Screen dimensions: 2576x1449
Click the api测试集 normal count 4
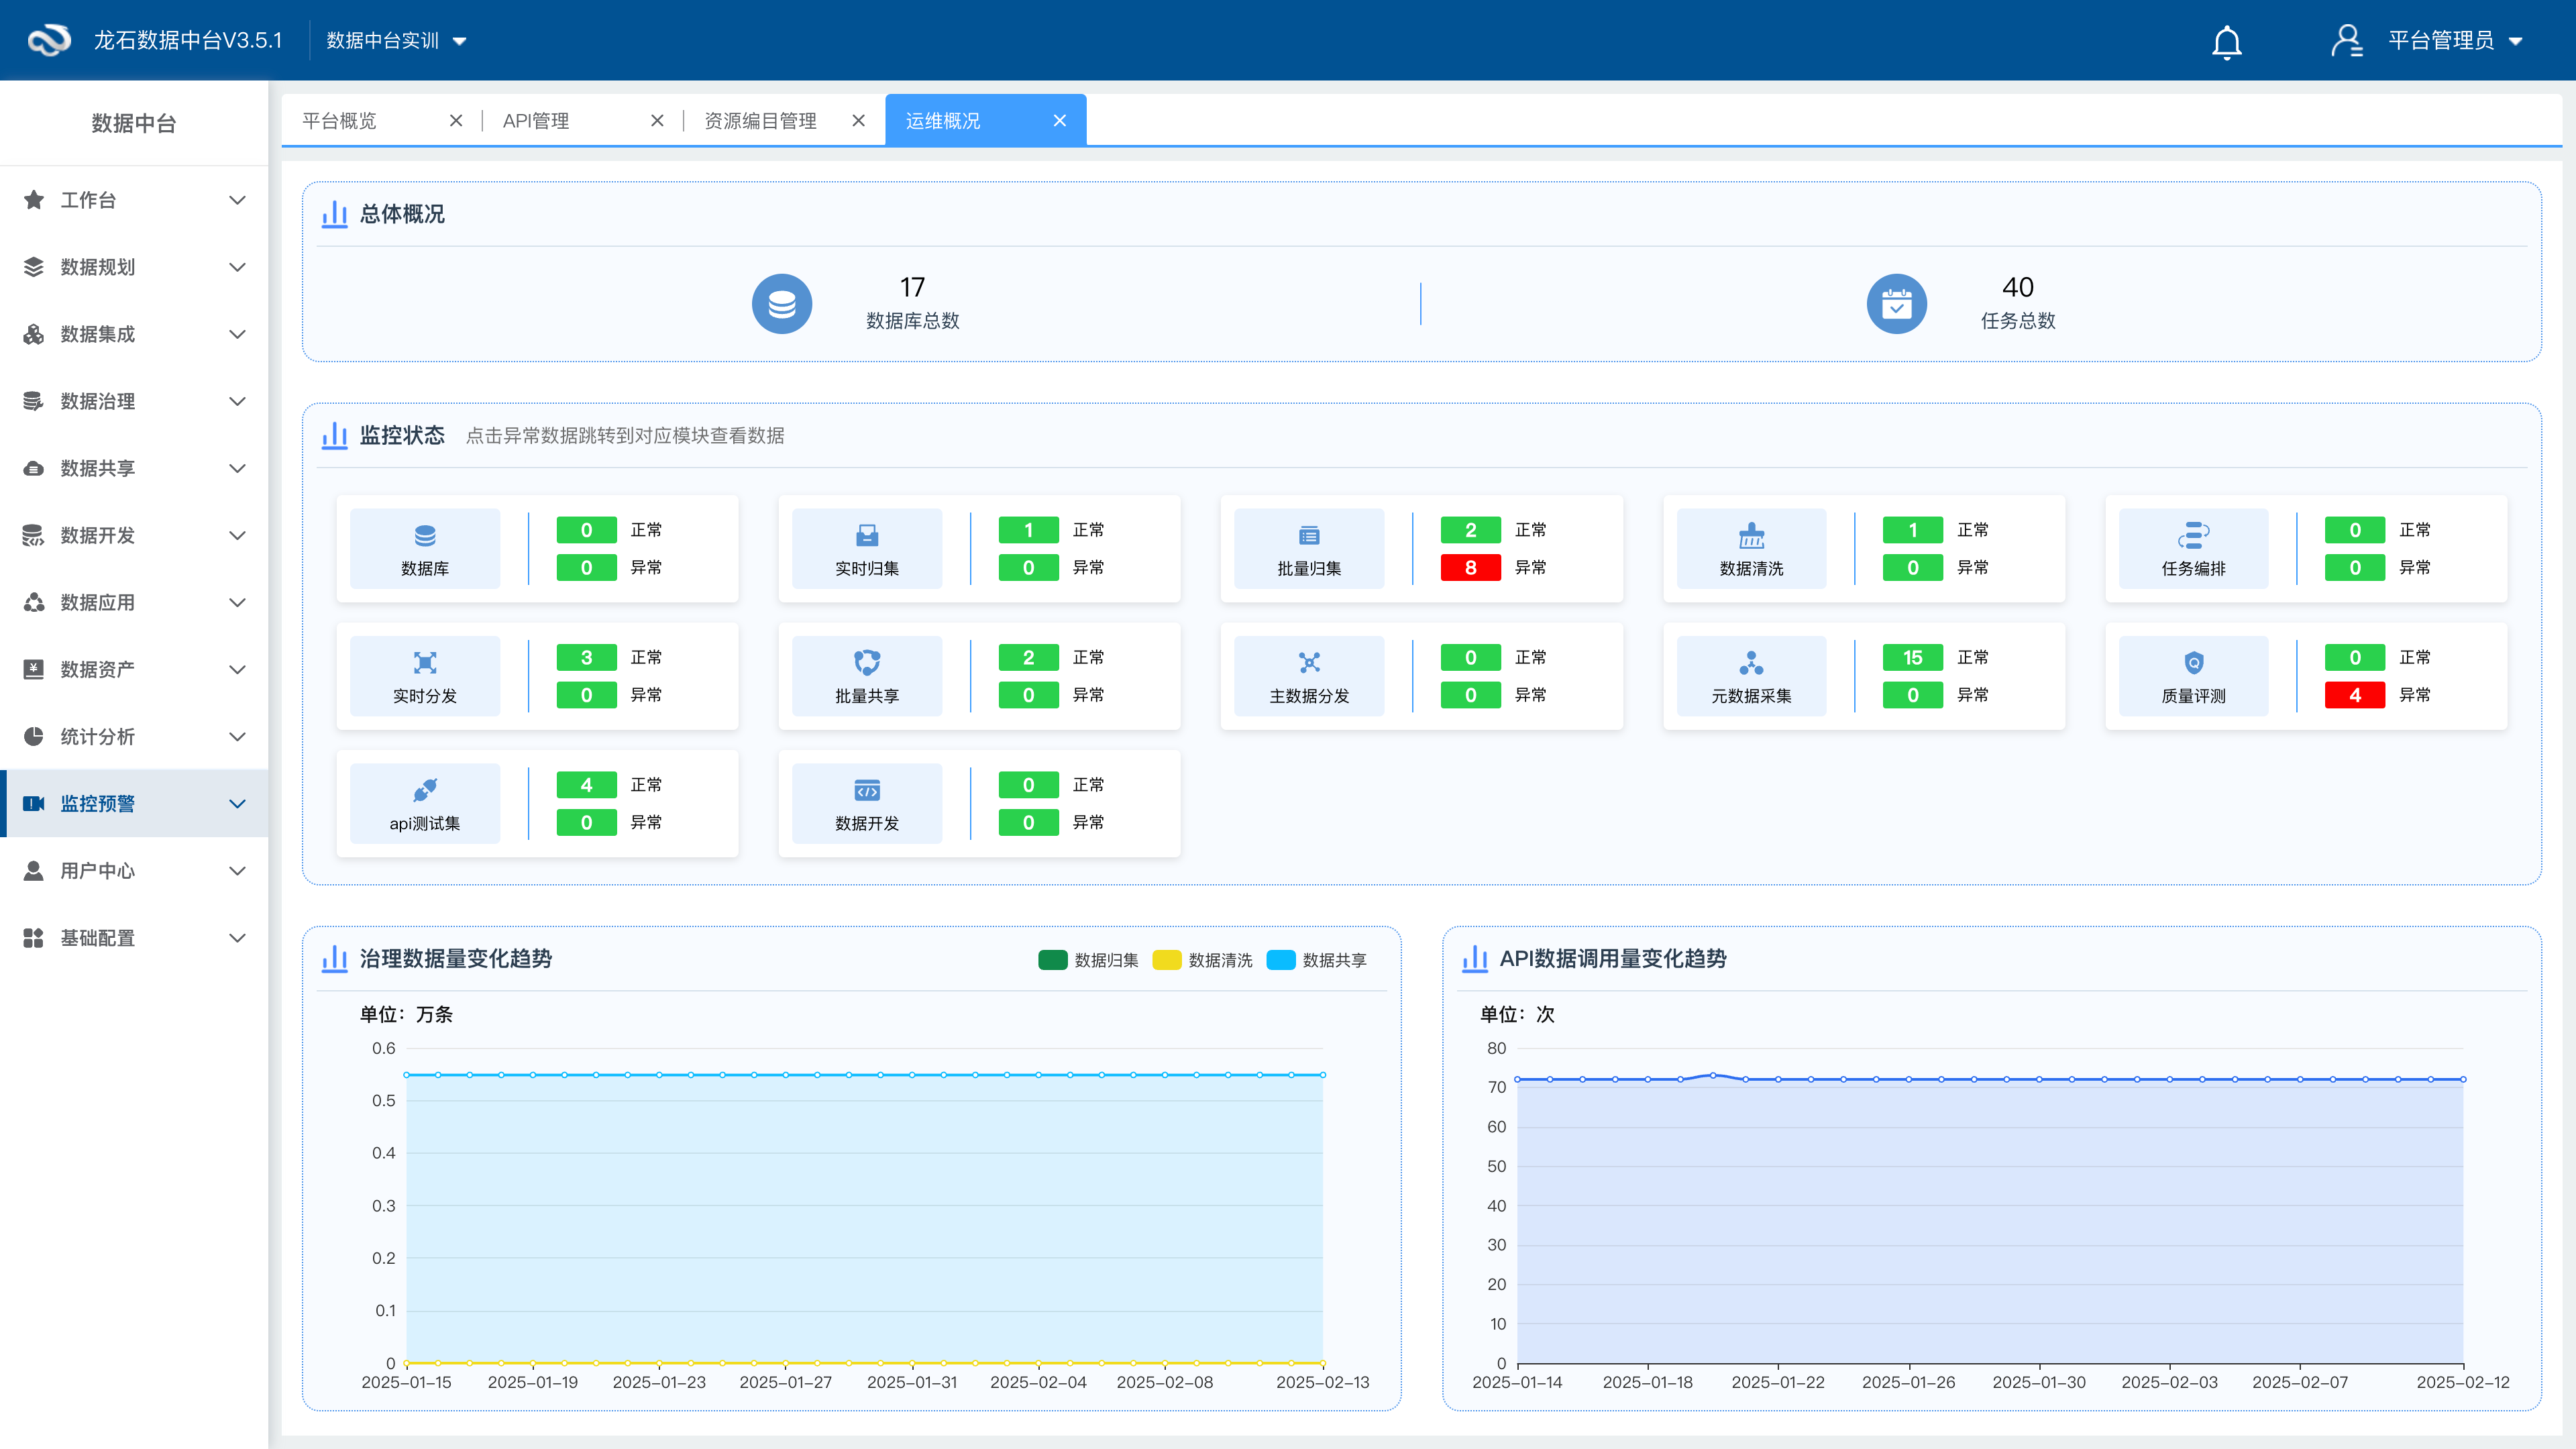[586, 785]
